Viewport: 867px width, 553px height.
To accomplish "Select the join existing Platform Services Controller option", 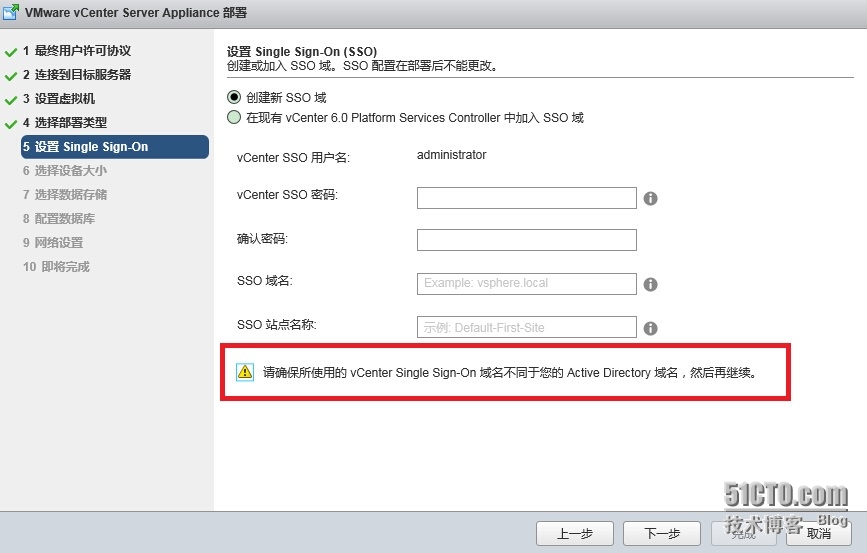I will (x=234, y=117).
